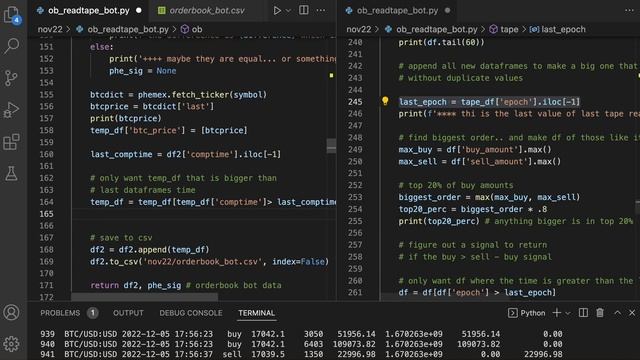Click line number 245 in right editor
Screen dimensions: 640x360
click(355, 102)
